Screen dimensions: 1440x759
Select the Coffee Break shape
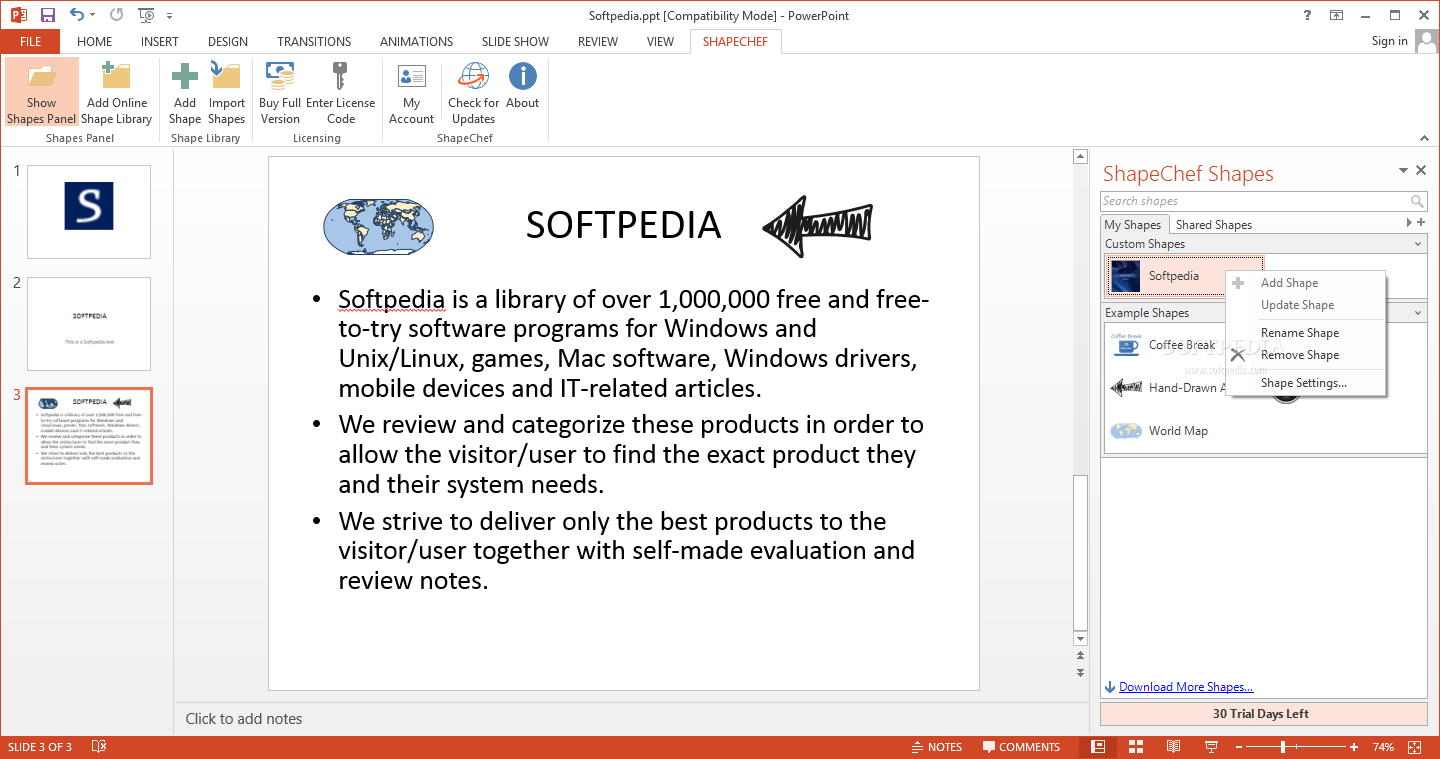coord(1166,345)
